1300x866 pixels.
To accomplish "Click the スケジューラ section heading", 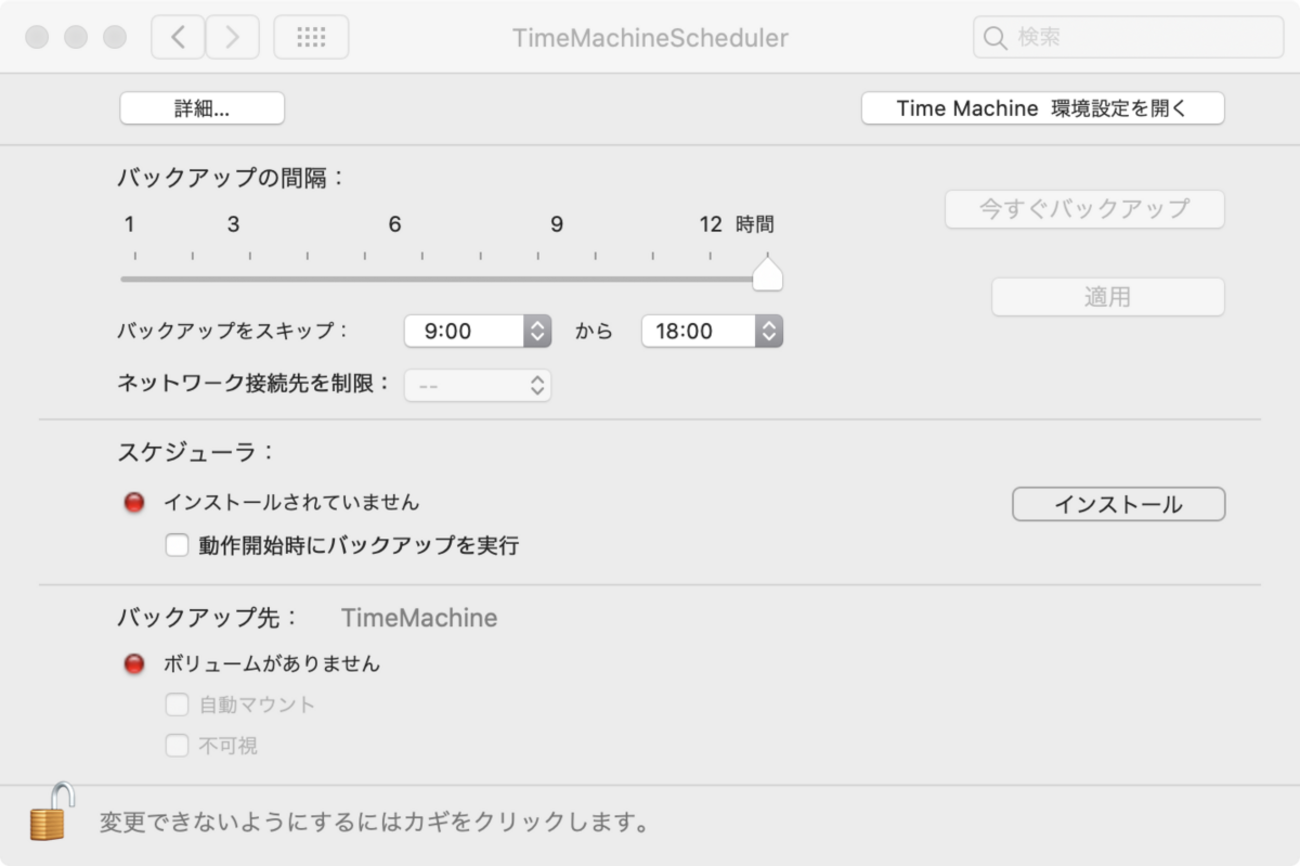I will pos(196,452).
